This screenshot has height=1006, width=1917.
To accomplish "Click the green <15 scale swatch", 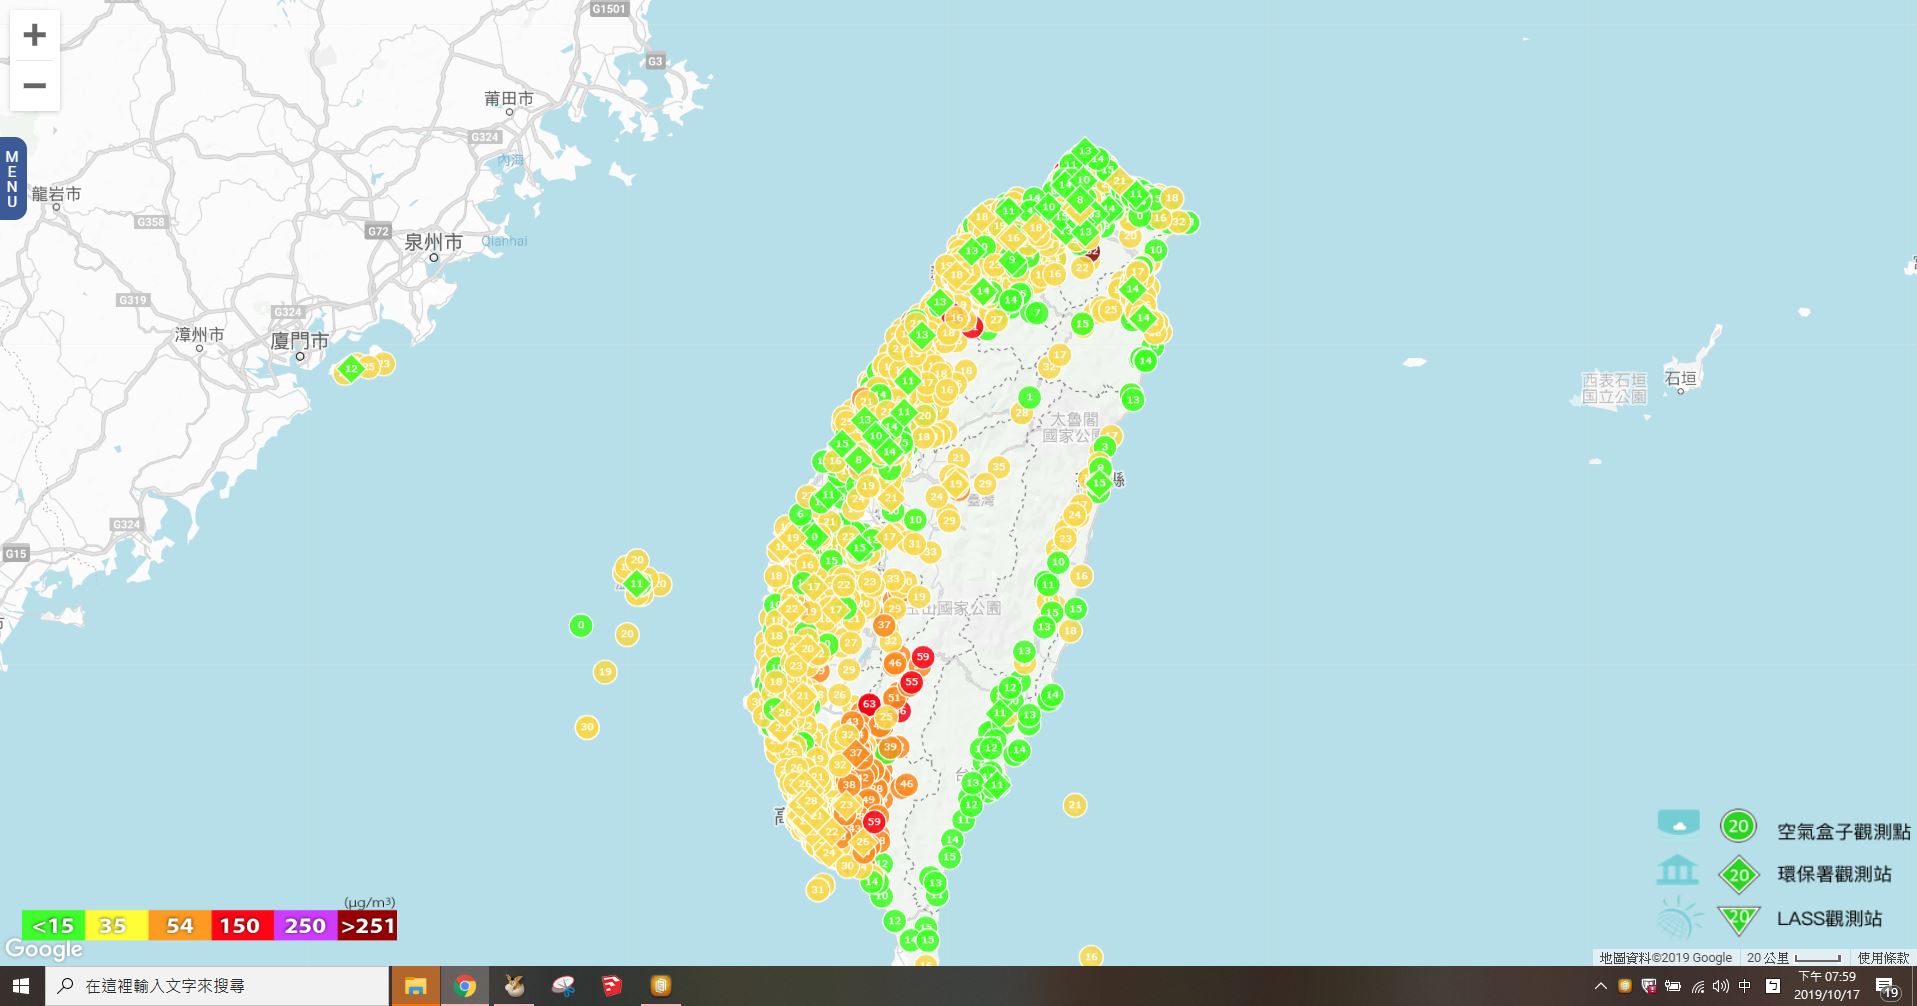I will coord(54,926).
